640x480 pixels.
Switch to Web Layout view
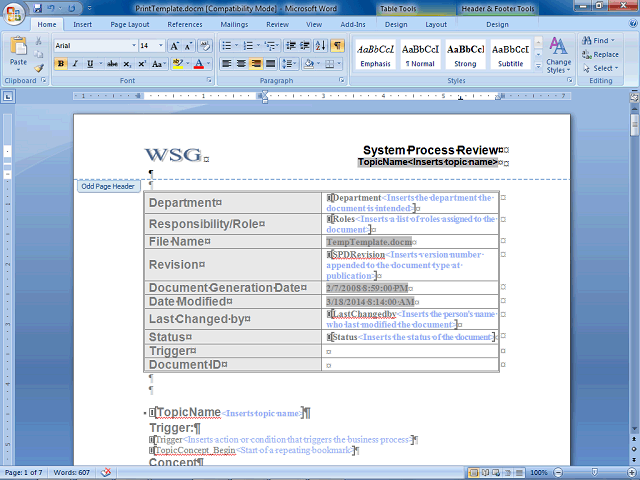(496, 473)
